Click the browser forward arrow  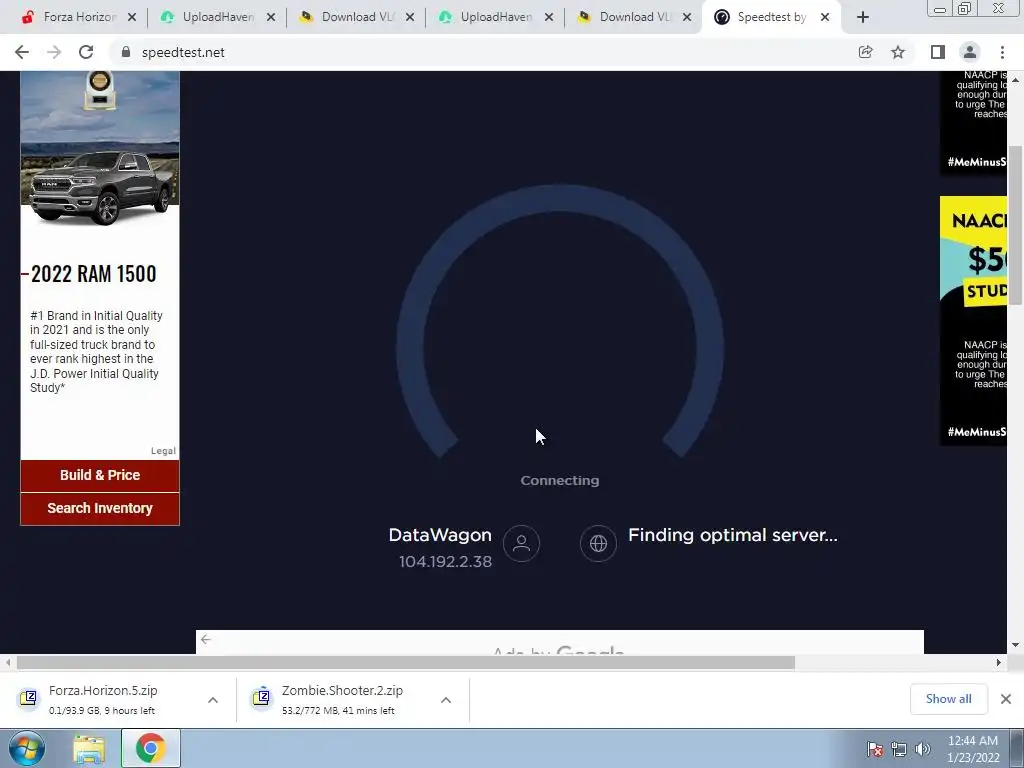(x=54, y=52)
